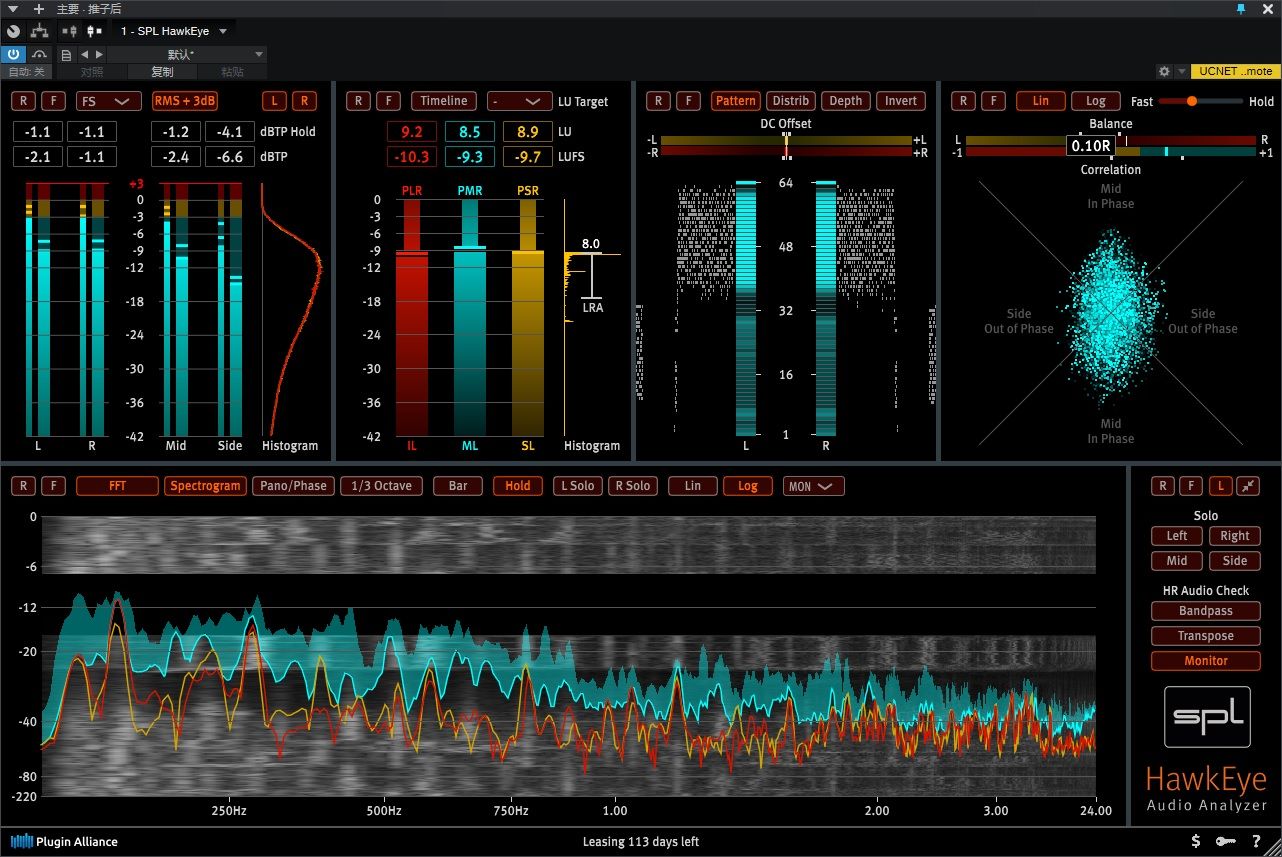Open the FS scale dropdown

pyautogui.click(x=109, y=101)
